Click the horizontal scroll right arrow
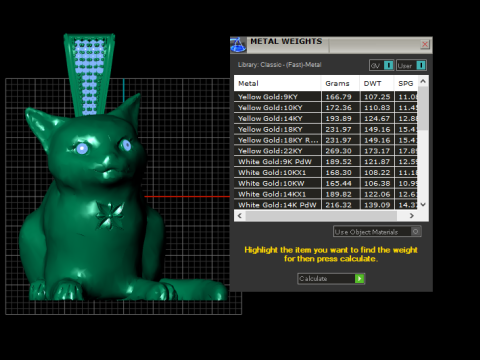Viewport: 480px width, 360px height. click(x=412, y=216)
